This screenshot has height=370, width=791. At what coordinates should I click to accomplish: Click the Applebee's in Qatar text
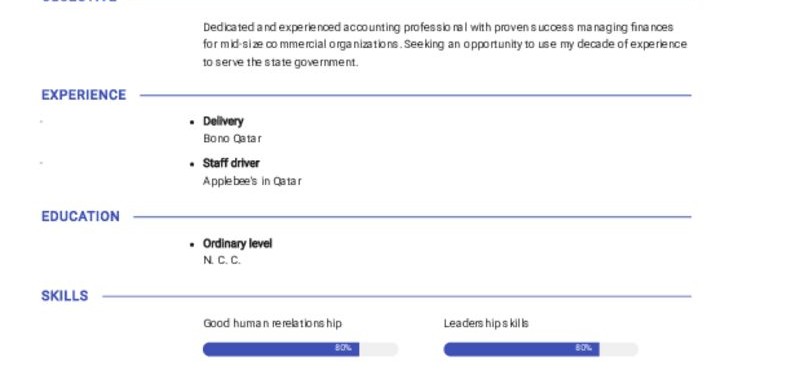[252, 181]
